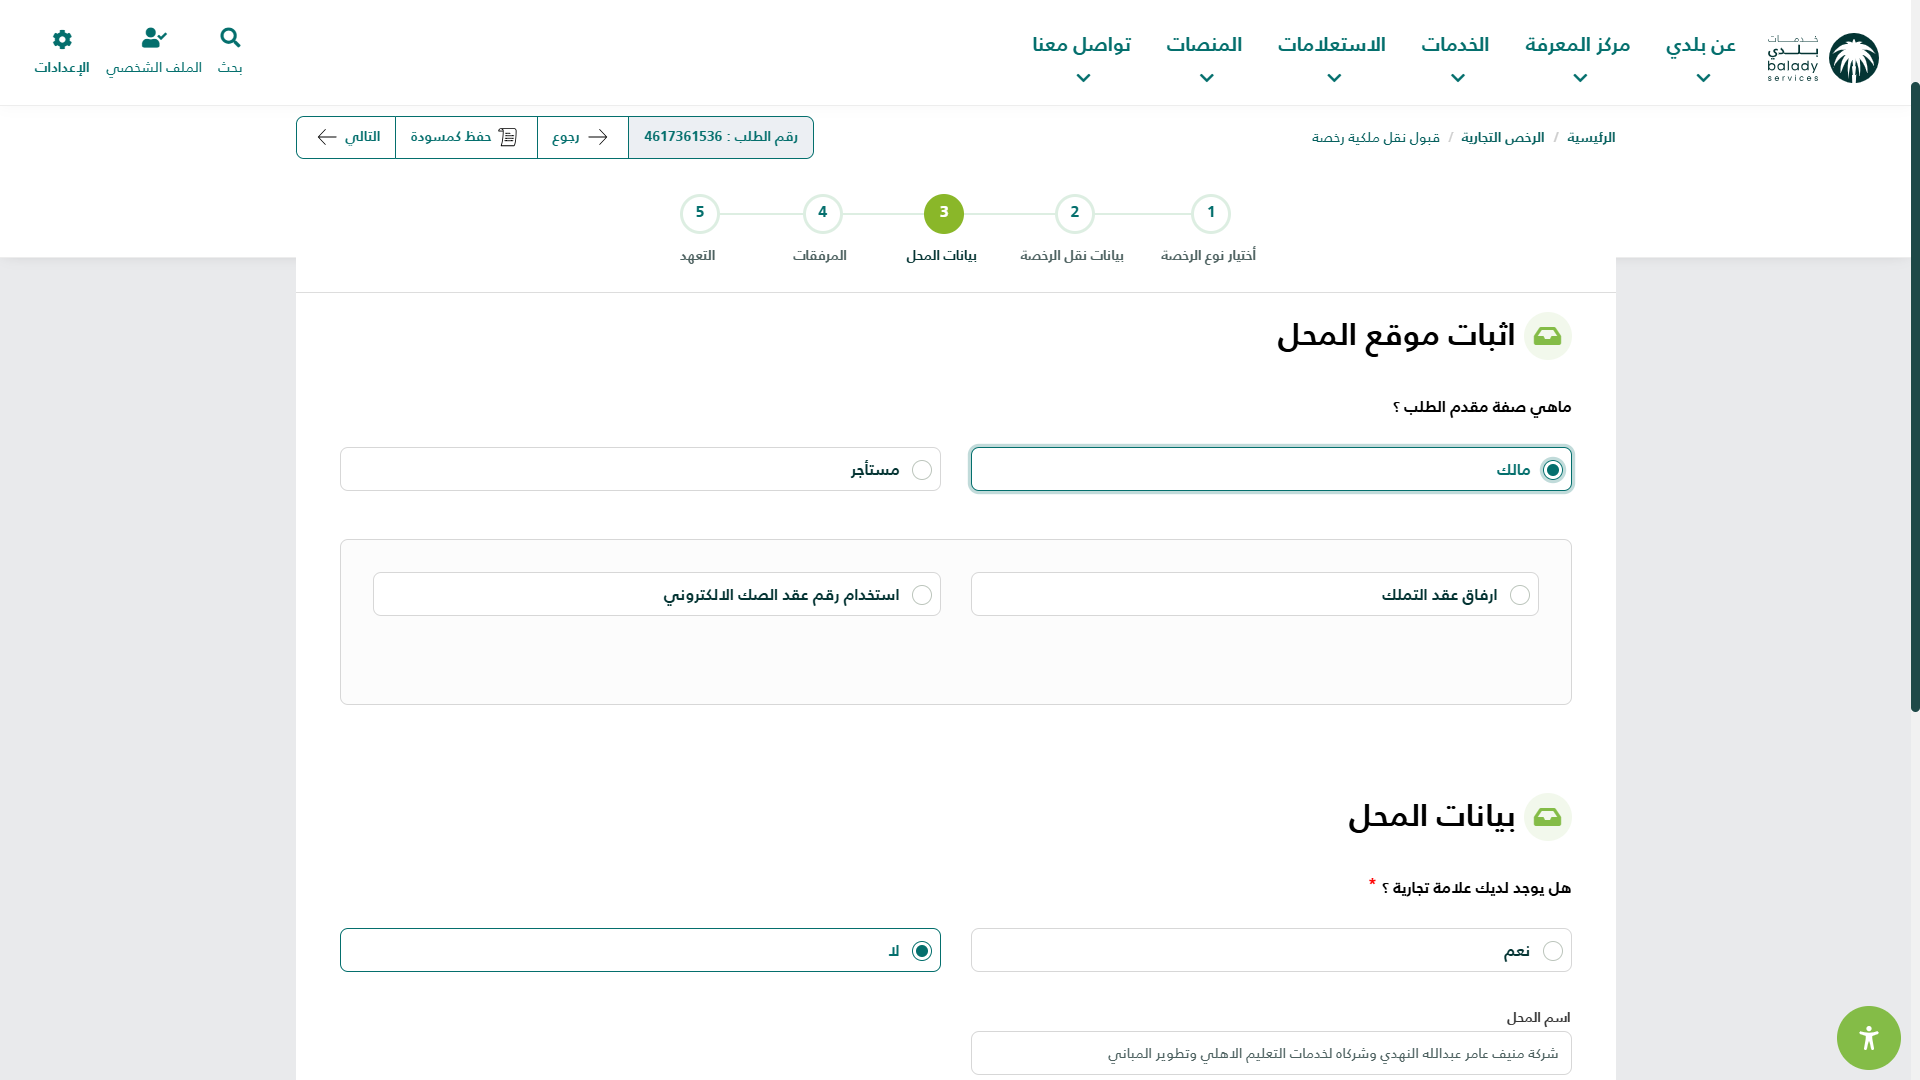Open the settings gear icon

62,40
